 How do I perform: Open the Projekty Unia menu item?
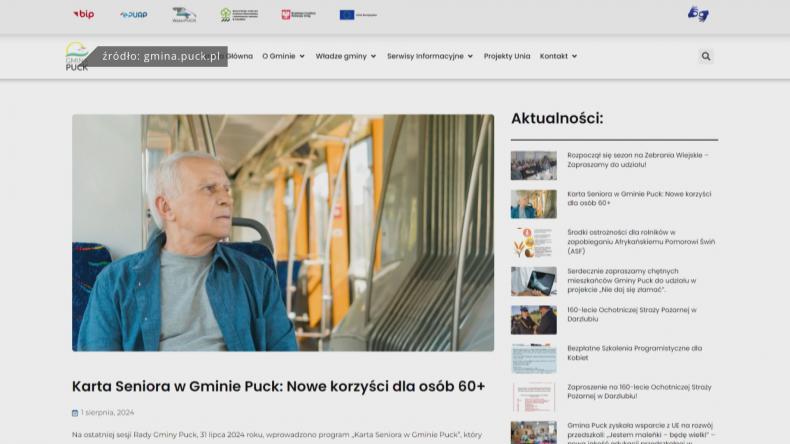coord(507,56)
